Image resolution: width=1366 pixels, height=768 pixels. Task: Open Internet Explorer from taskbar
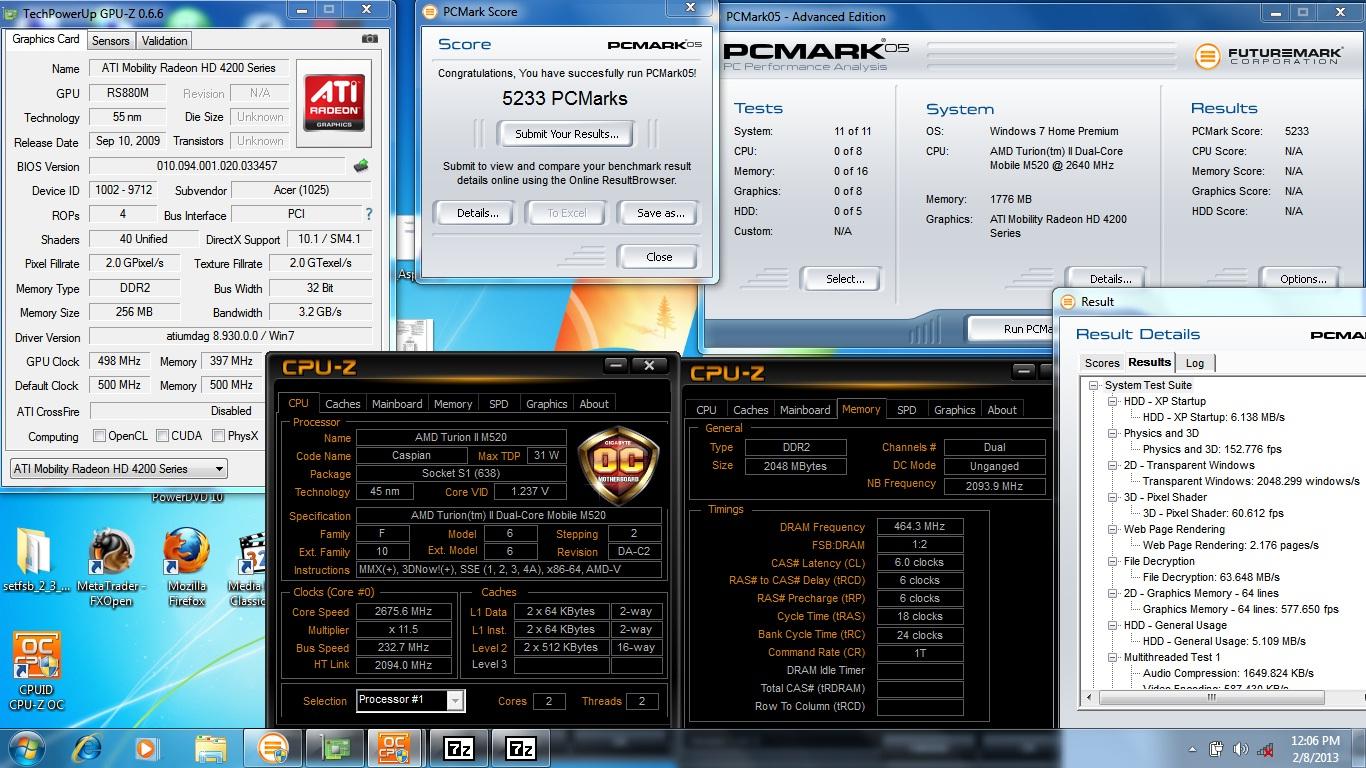click(88, 747)
